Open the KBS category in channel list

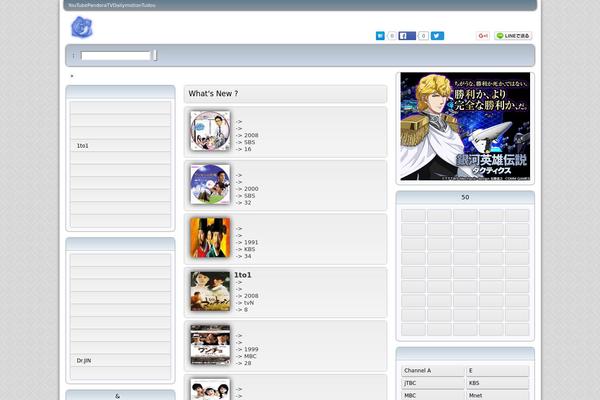click(x=497, y=383)
